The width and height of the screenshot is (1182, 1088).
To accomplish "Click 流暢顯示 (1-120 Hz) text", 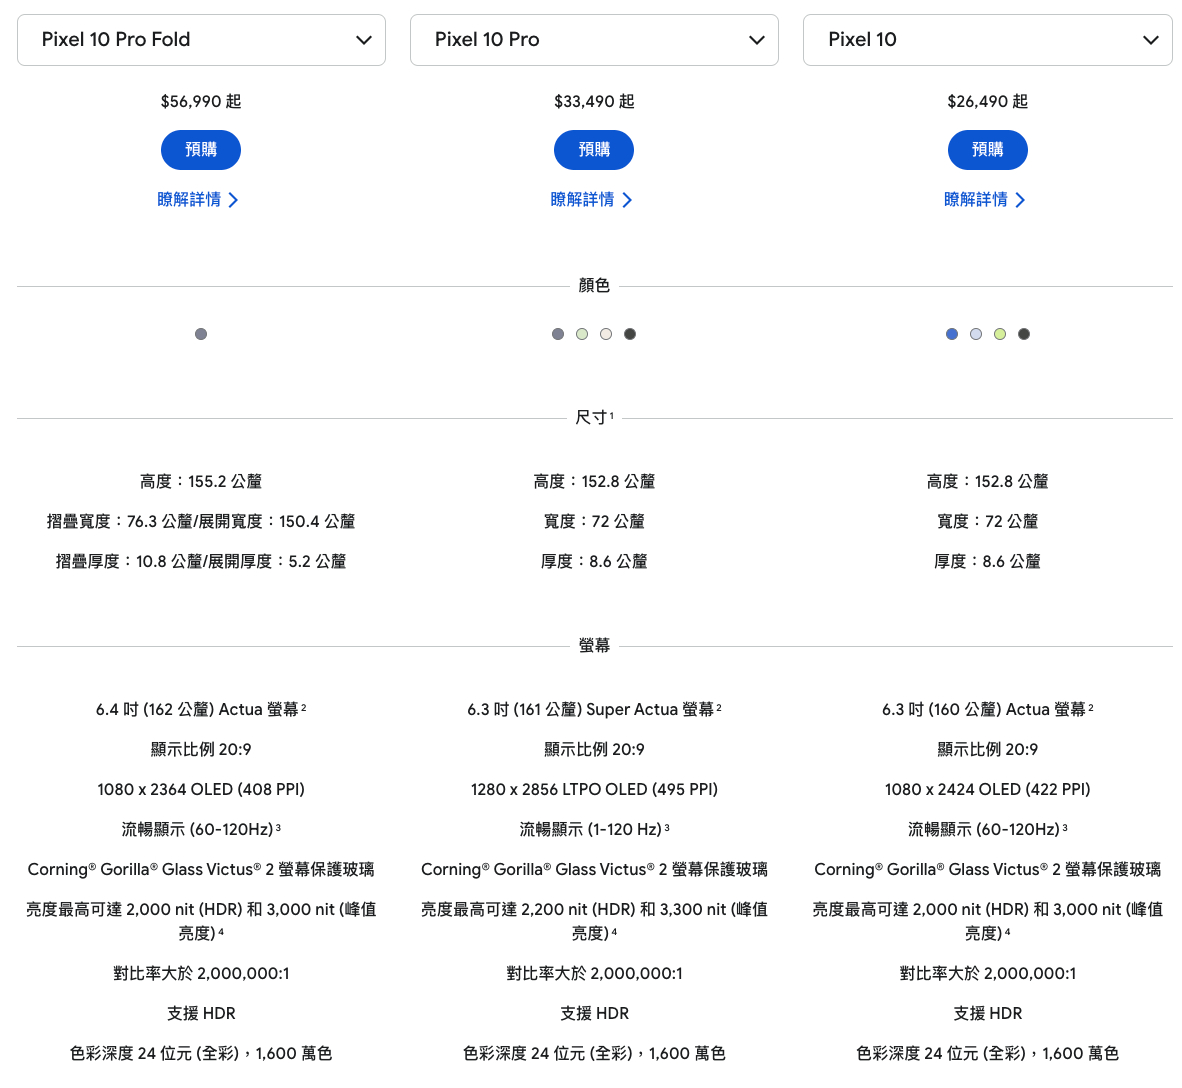I will point(594,829).
